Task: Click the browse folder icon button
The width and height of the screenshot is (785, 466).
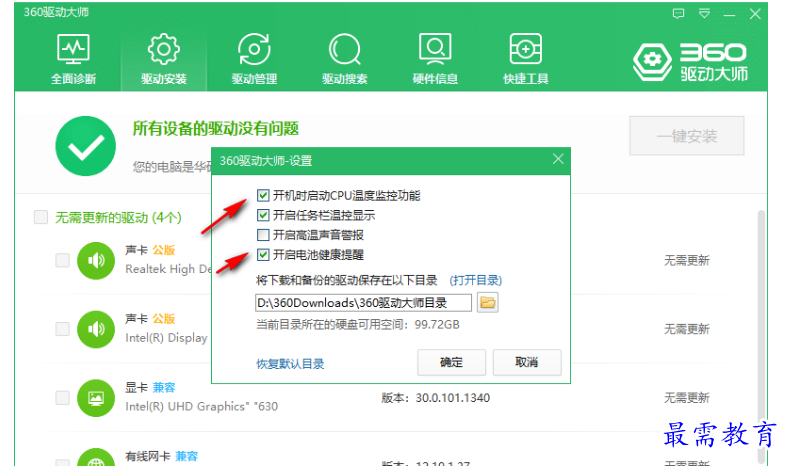Action: [x=487, y=302]
